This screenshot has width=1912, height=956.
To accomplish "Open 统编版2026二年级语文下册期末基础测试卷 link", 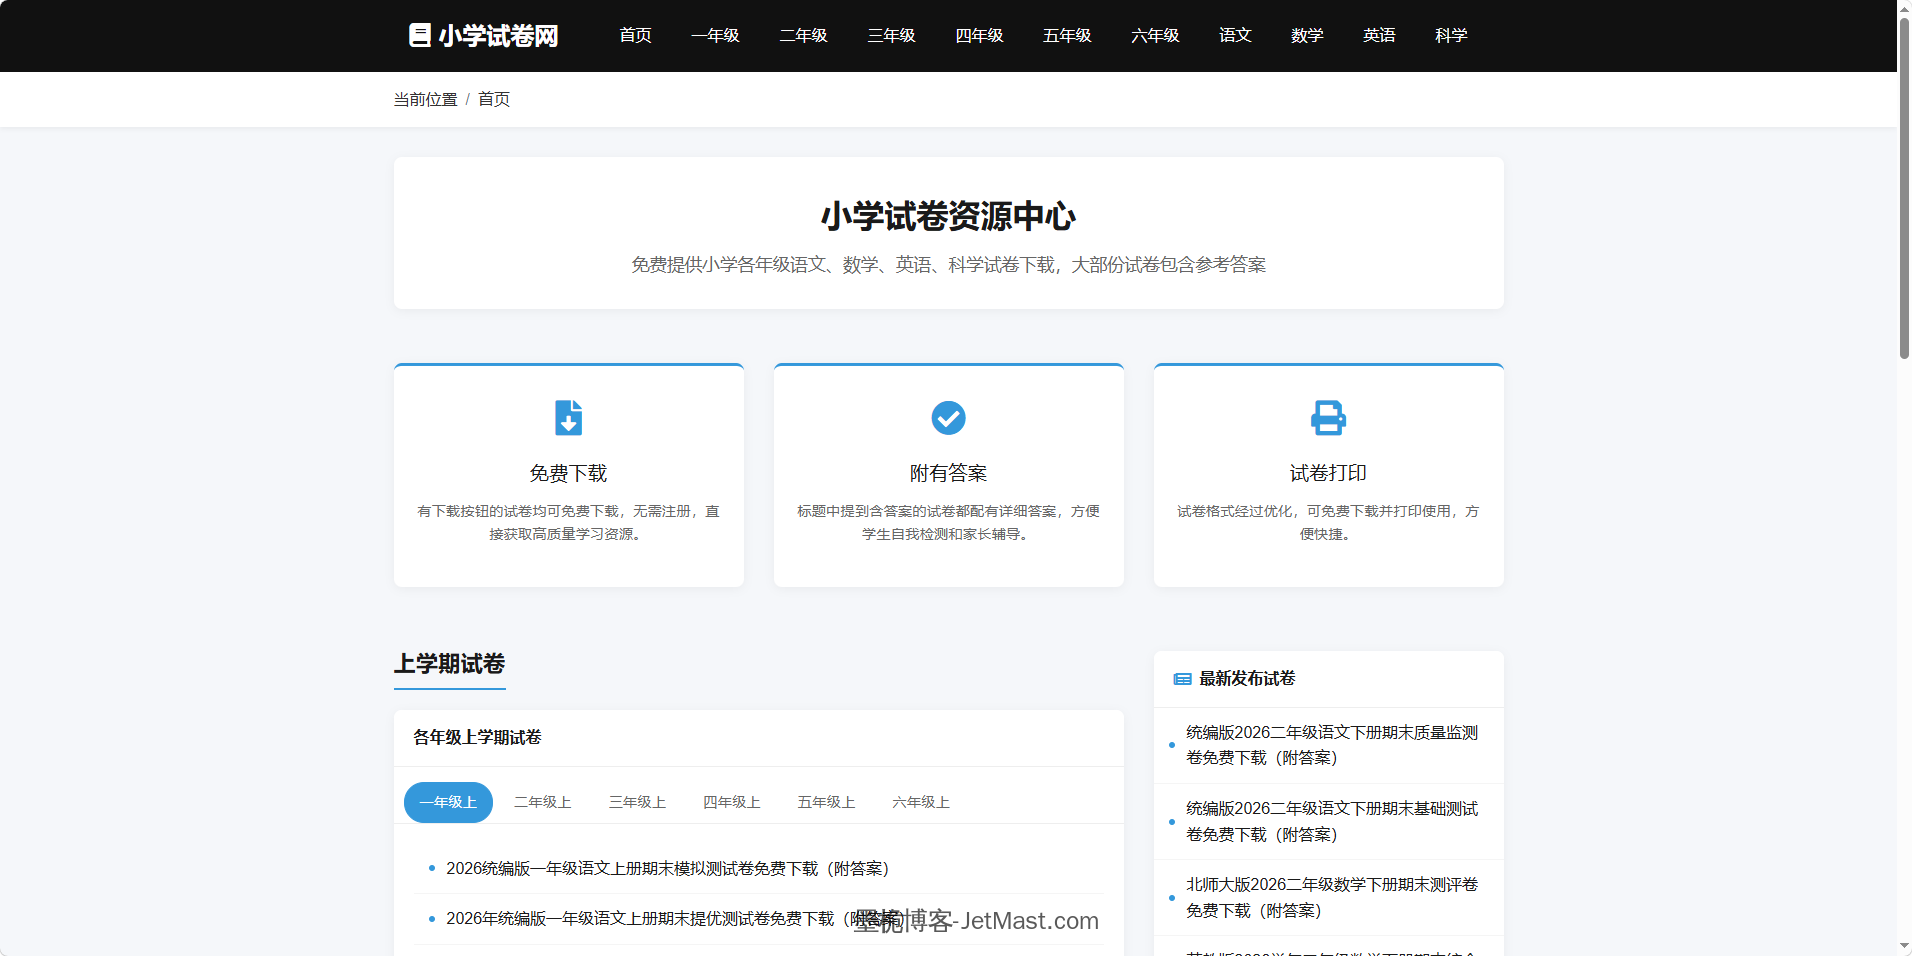I will coord(1332,821).
